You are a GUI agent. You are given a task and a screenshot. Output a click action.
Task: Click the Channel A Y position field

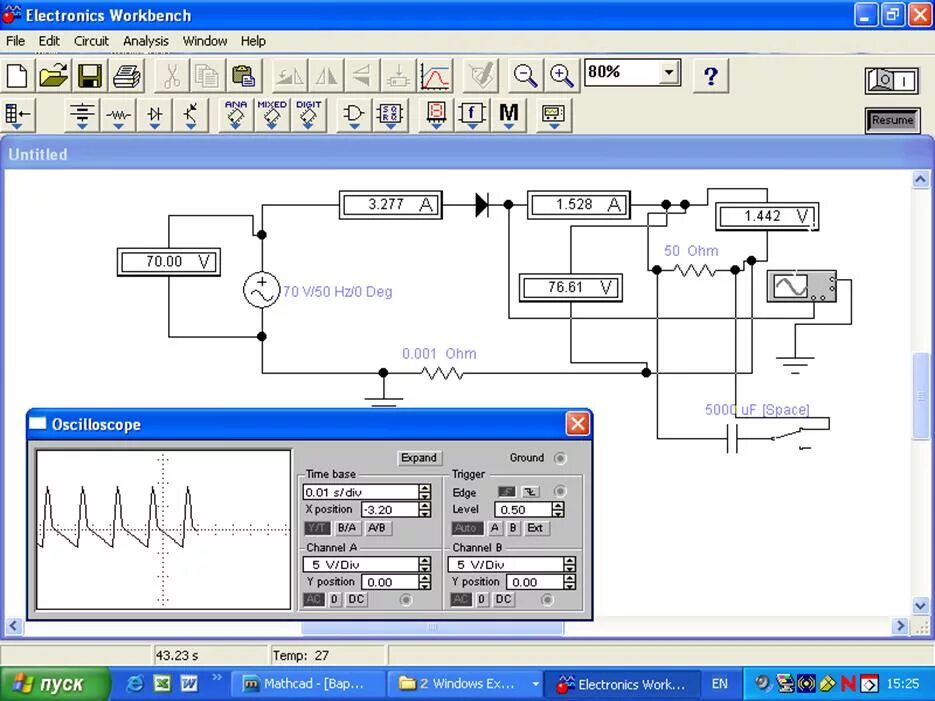[390, 582]
